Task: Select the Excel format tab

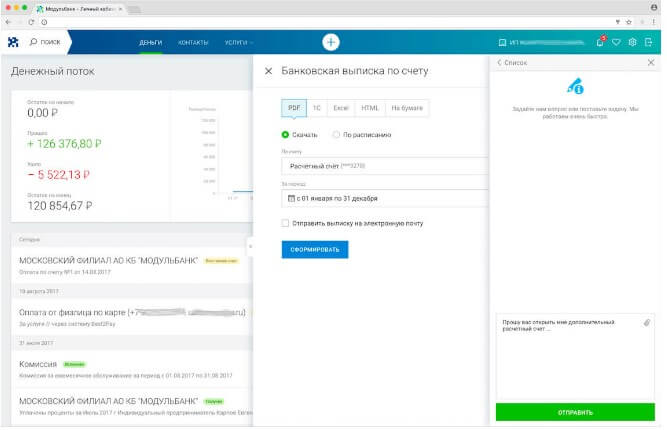Action: (x=341, y=108)
